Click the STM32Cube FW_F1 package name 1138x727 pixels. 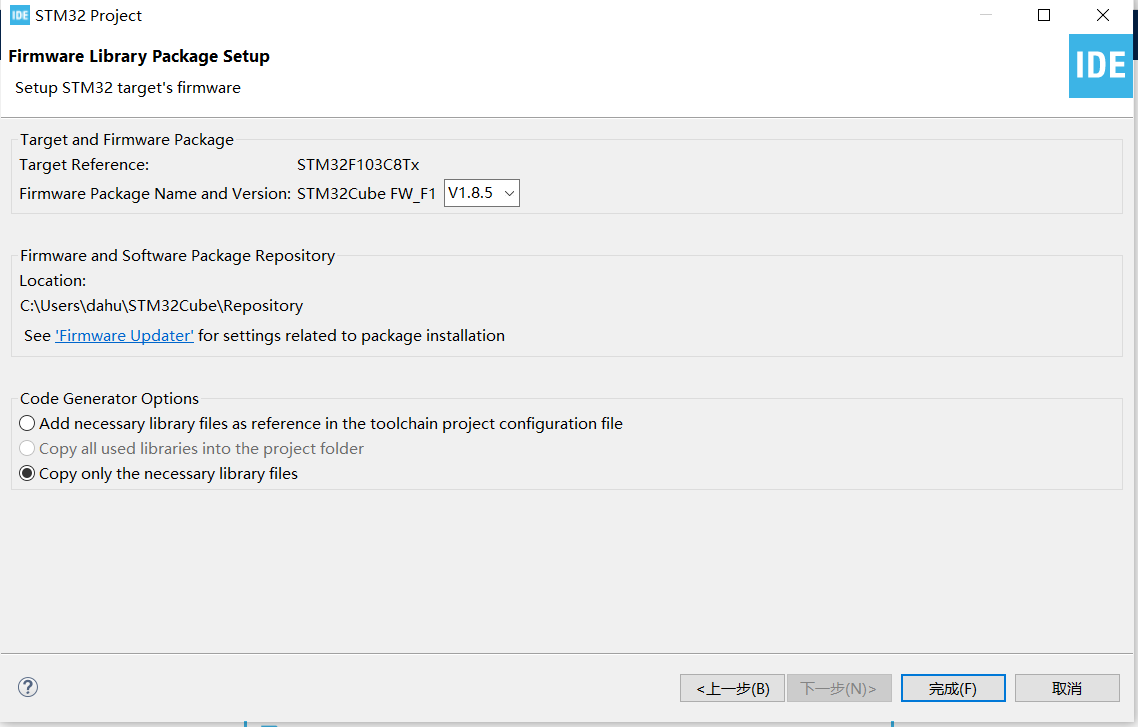pos(367,194)
